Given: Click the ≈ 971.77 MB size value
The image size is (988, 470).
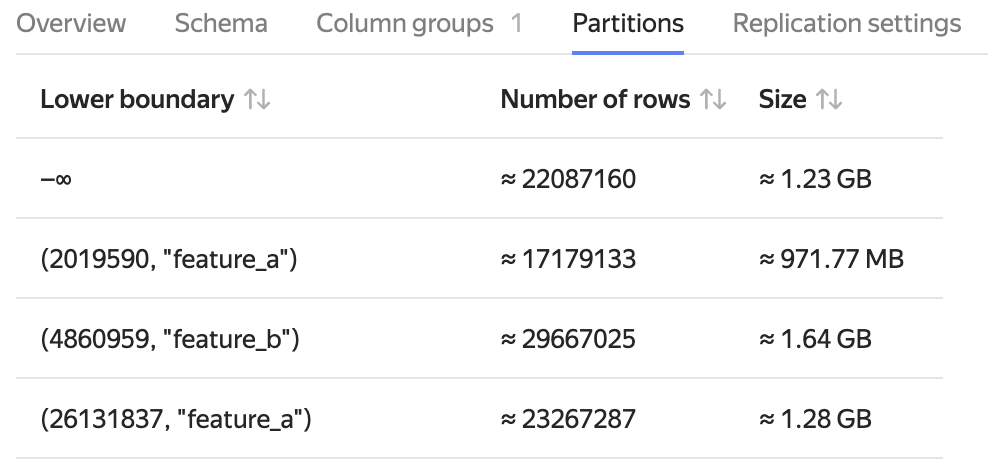Looking at the screenshot, I should pos(831,260).
